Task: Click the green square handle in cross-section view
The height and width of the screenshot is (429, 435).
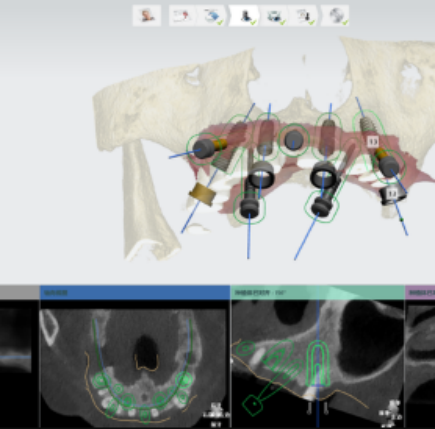Action: [253, 404]
